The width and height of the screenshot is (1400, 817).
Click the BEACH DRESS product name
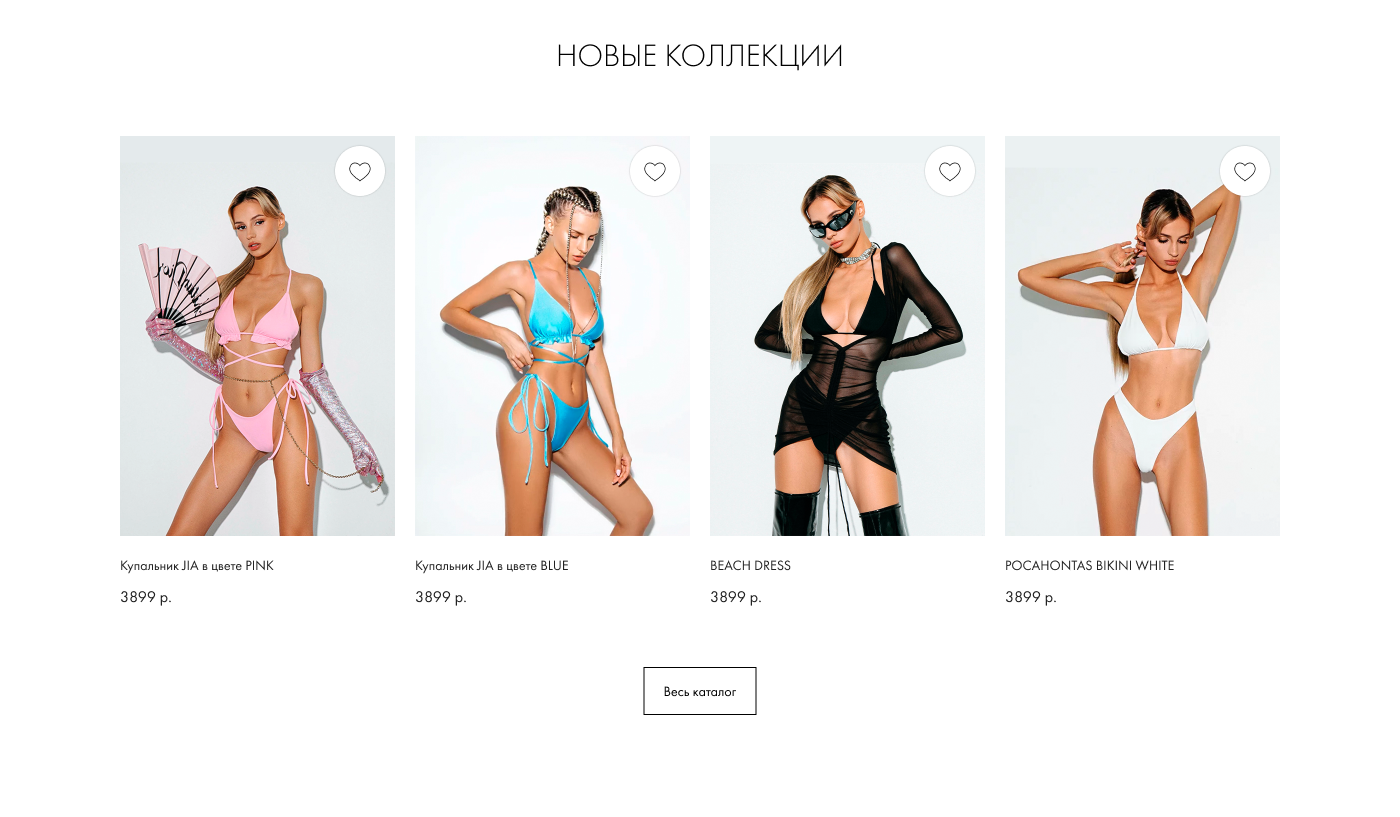(750, 566)
